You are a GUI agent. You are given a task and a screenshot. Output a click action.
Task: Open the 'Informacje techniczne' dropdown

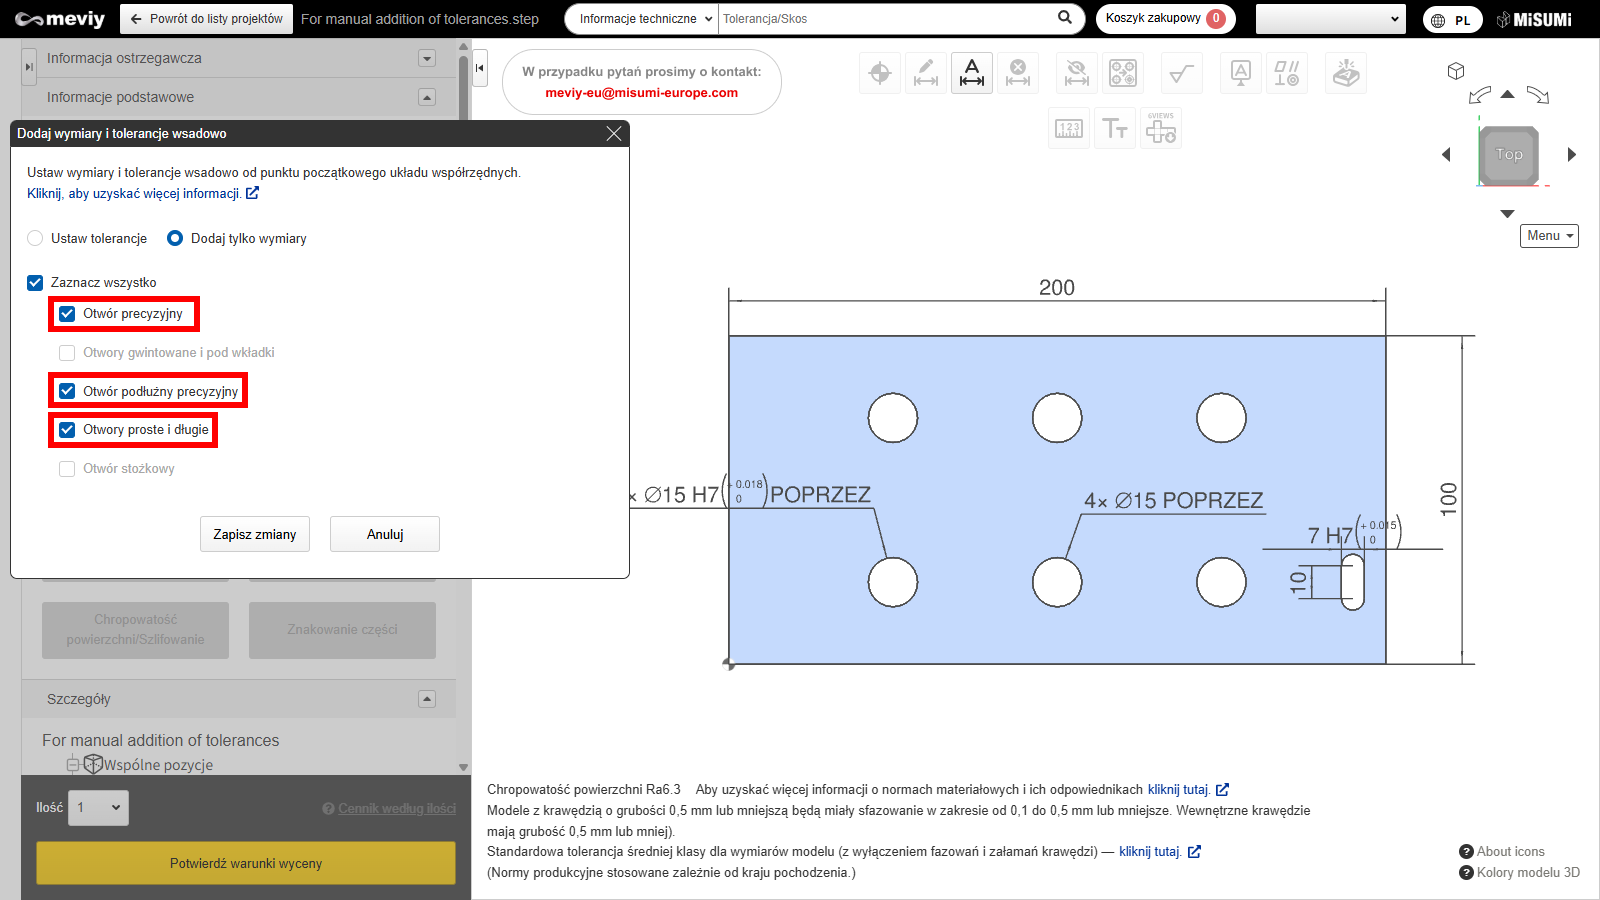[645, 19]
